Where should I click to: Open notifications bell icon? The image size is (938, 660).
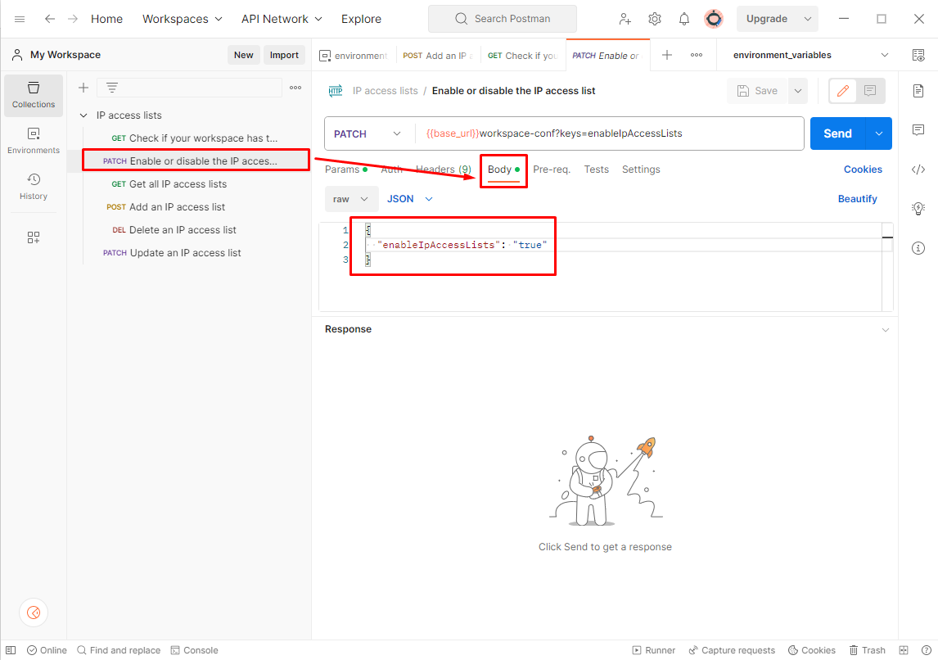tap(684, 19)
